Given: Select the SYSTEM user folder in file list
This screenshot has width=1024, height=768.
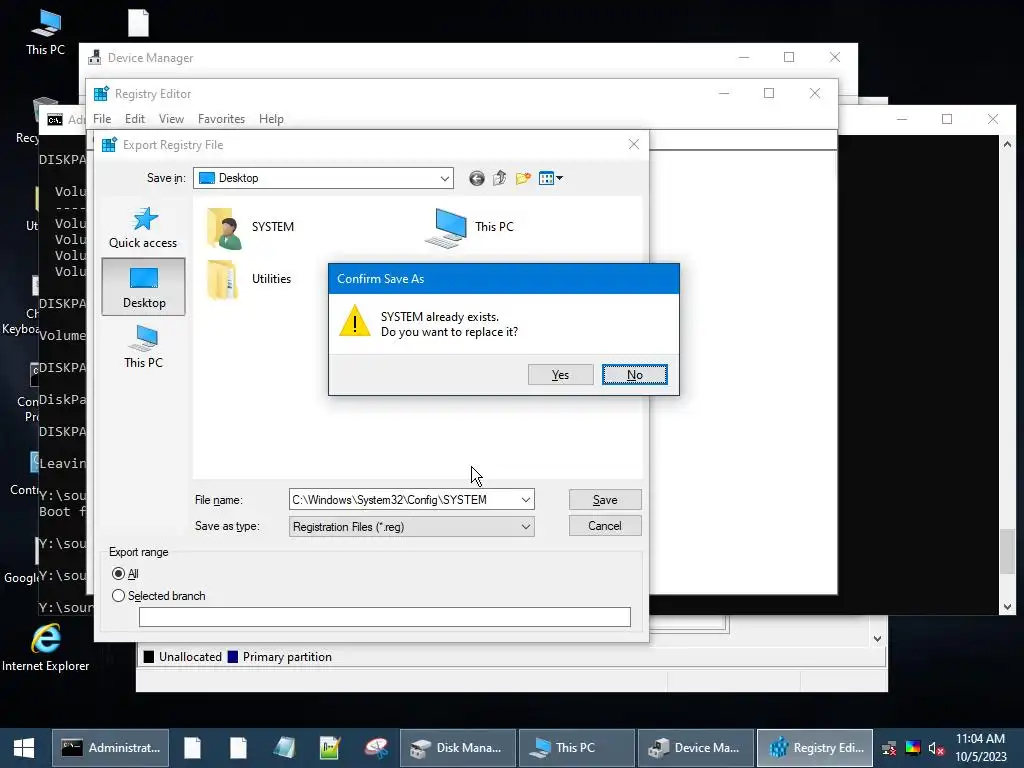Looking at the screenshot, I should 251,228.
